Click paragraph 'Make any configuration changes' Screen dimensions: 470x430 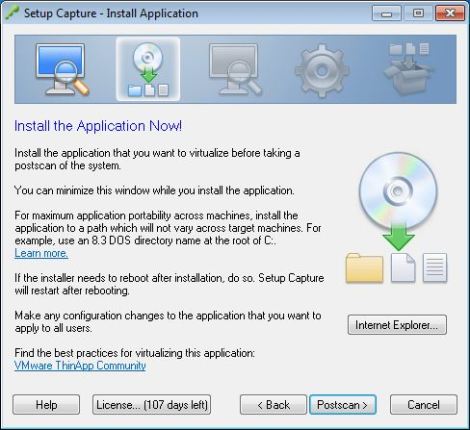(168, 322)
